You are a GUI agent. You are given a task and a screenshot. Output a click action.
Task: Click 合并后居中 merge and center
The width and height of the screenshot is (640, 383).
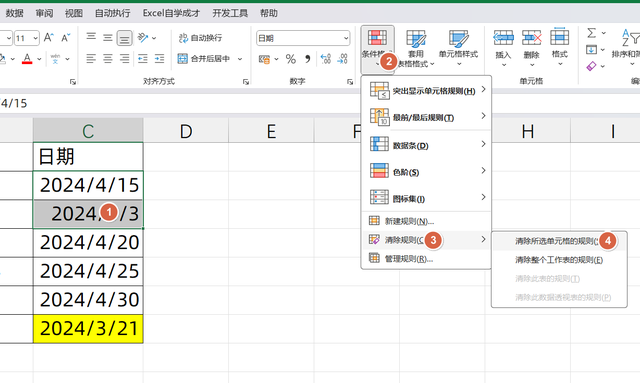tap(204, 59)
